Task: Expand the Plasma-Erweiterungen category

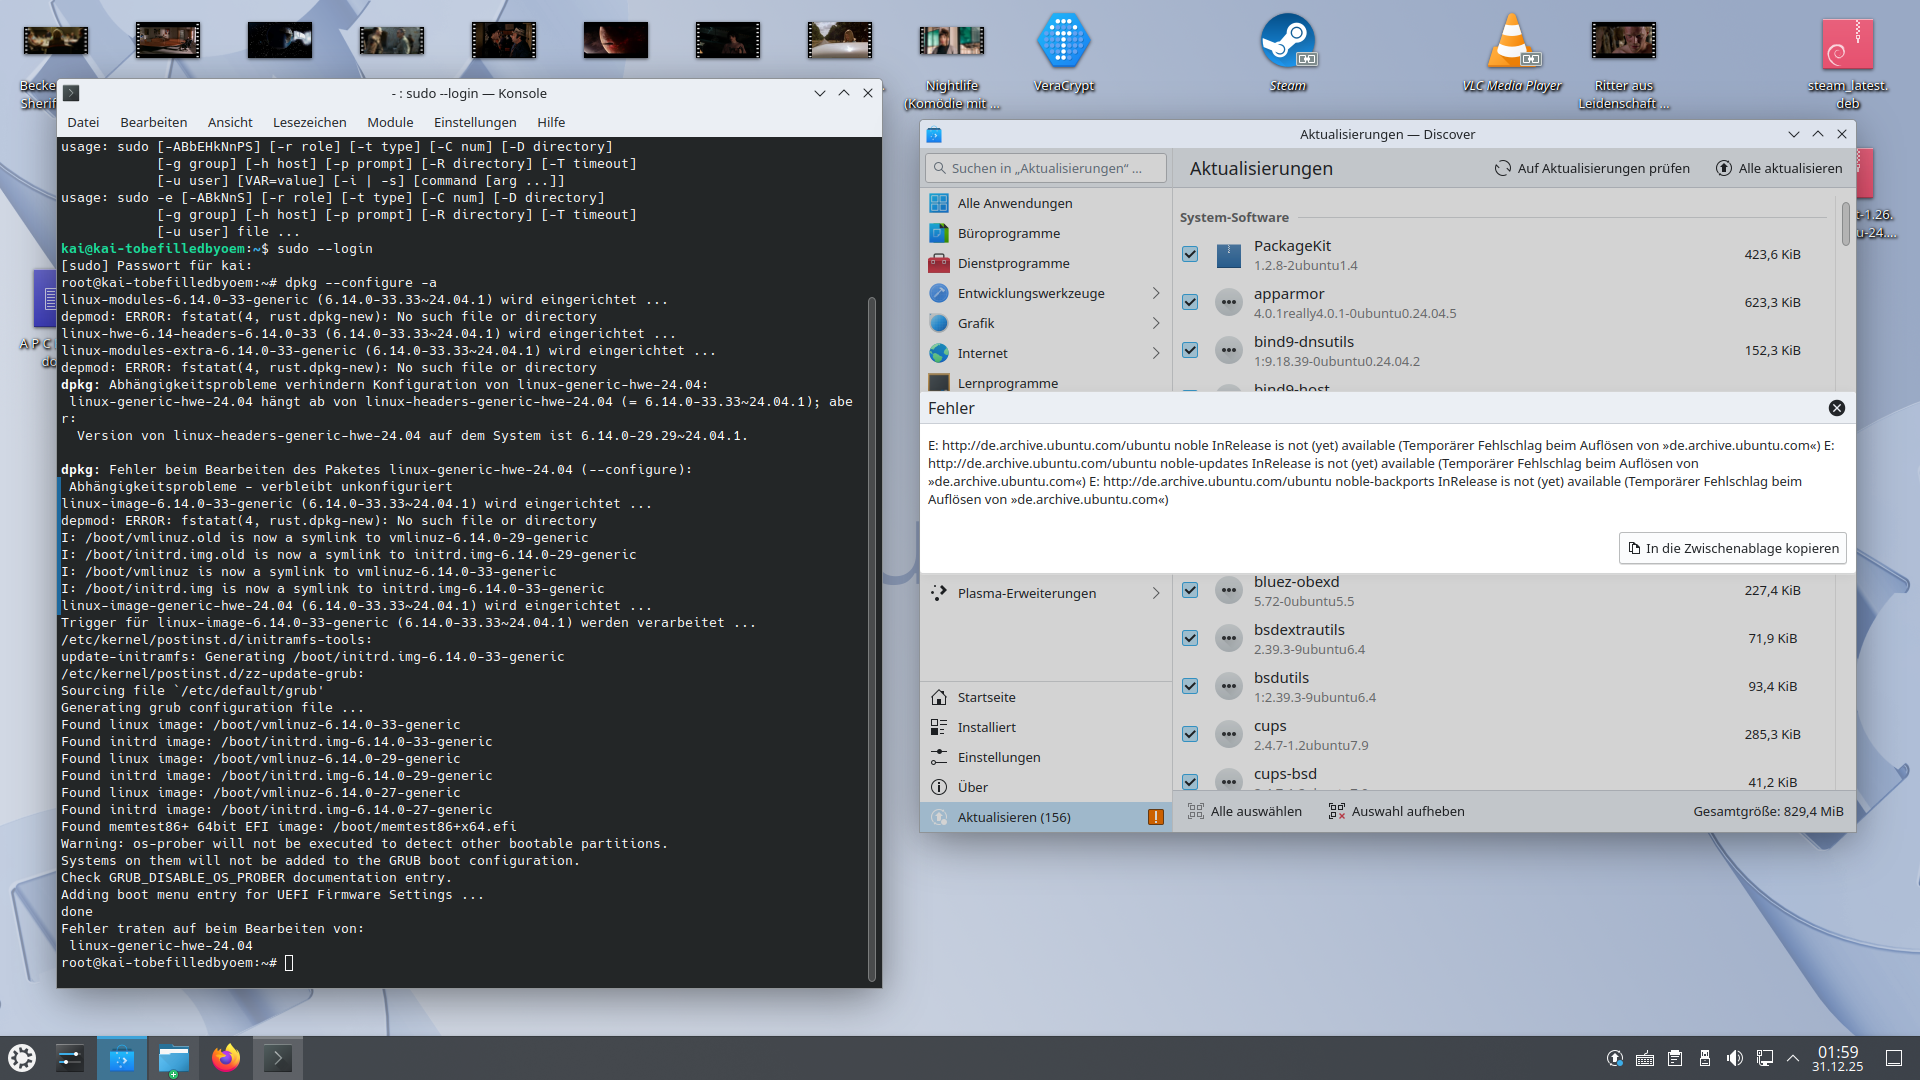Action: click(x=1155, y=593)
